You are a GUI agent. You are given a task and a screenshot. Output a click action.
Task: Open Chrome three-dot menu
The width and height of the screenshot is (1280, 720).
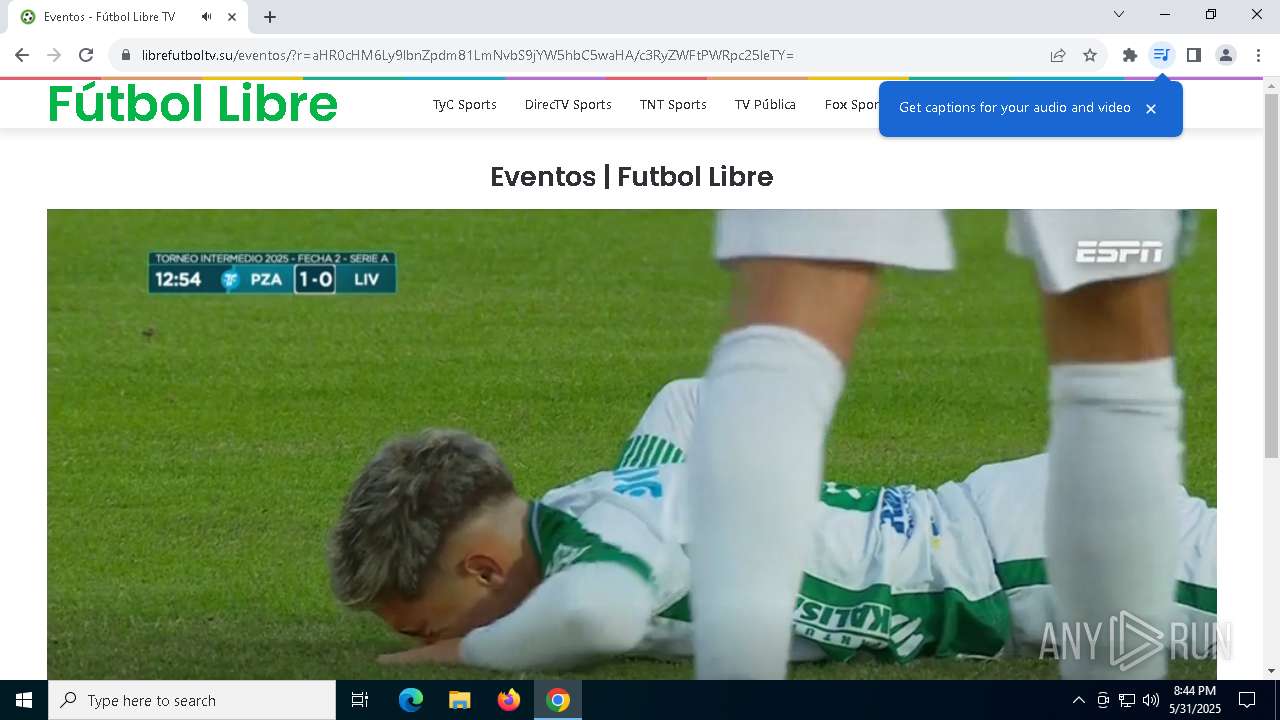pos(1258,55)
